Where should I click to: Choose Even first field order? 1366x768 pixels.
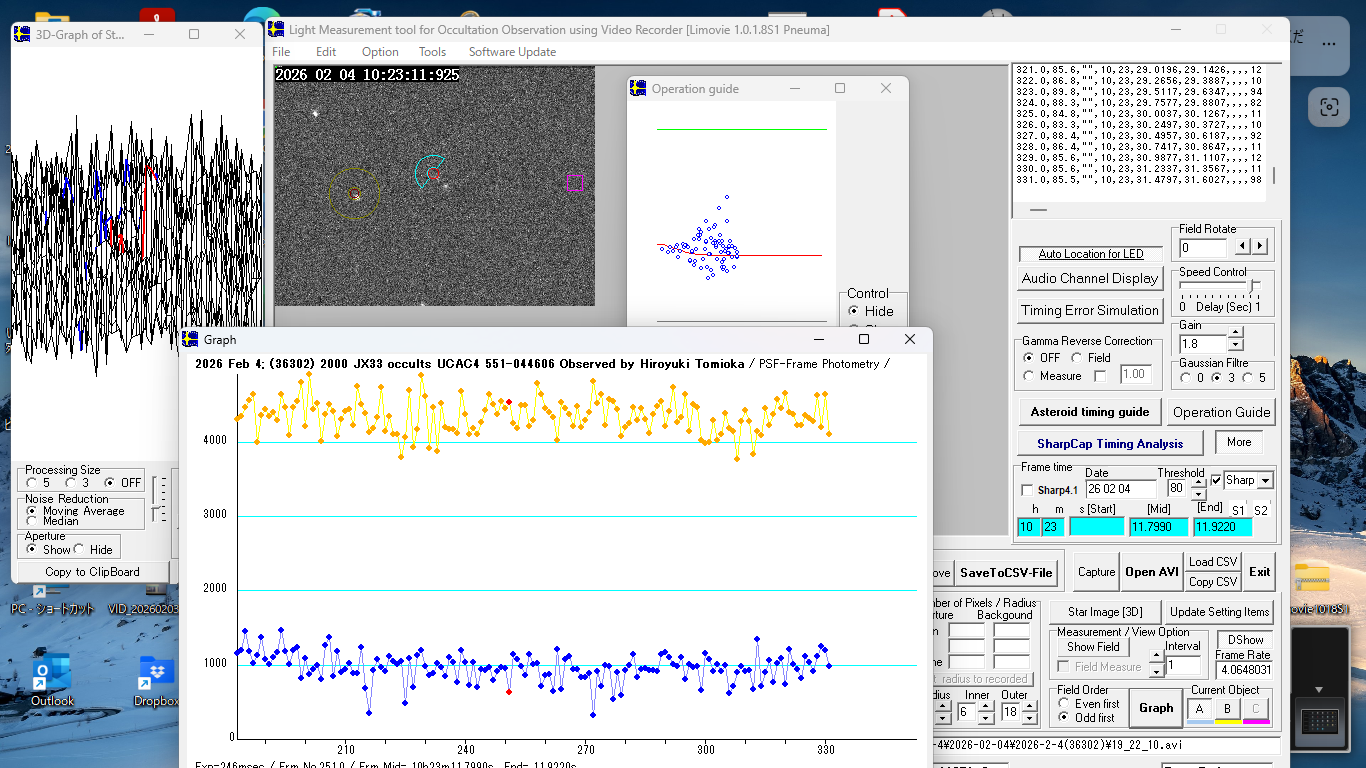pos(1064,703)
